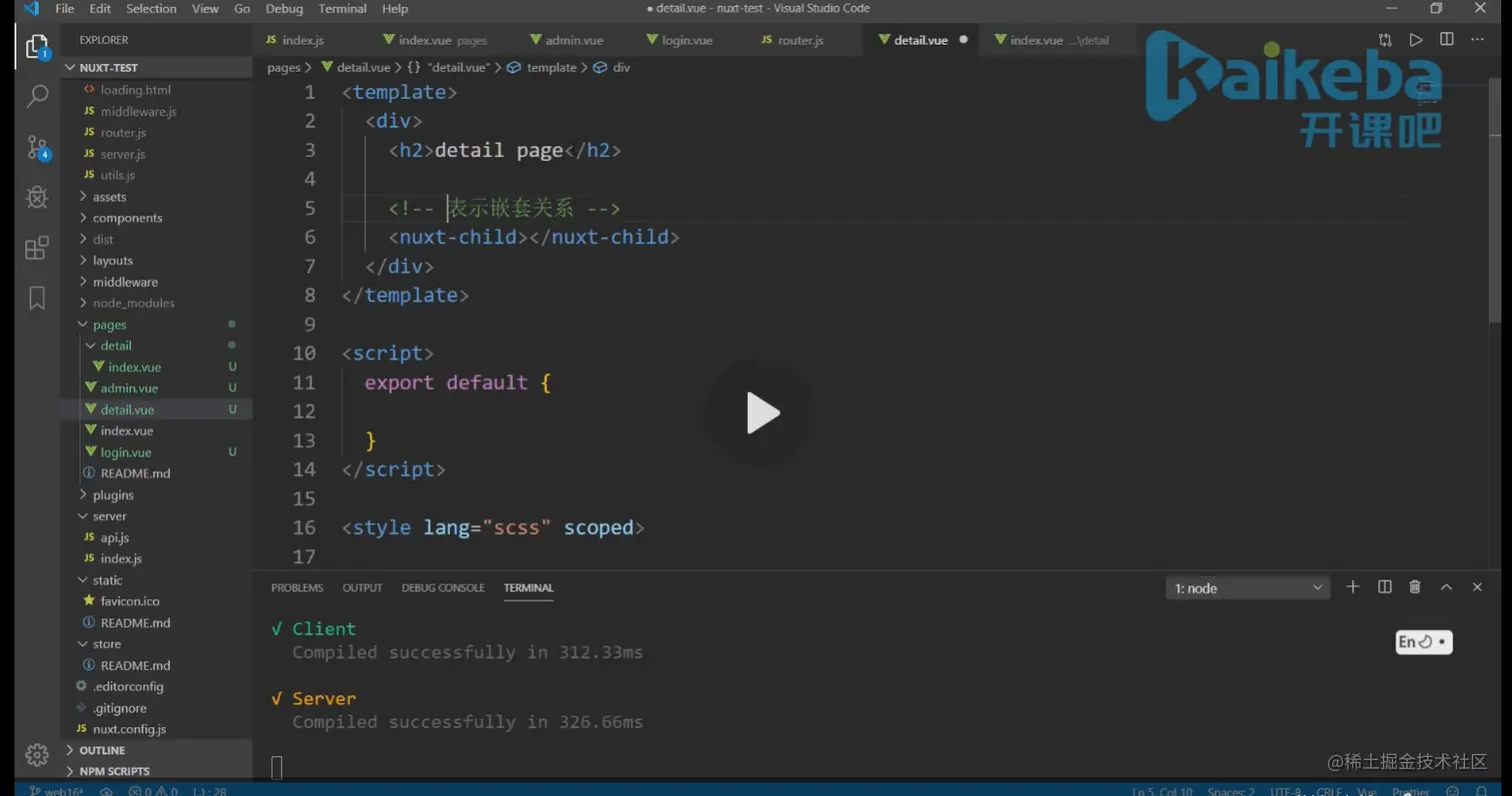Close the unsaved detail.vue tab via its dot

964,40
